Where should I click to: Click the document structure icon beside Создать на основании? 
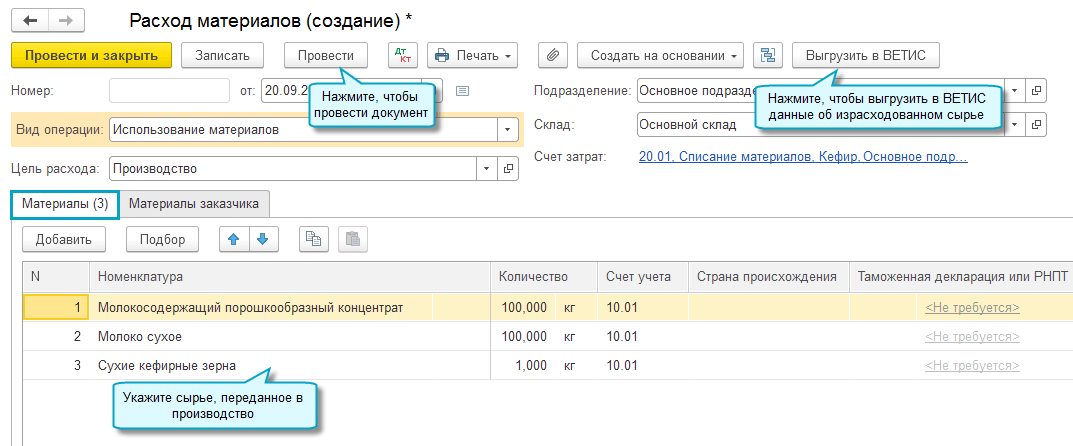pyautogui.click(x=767, y=55)
